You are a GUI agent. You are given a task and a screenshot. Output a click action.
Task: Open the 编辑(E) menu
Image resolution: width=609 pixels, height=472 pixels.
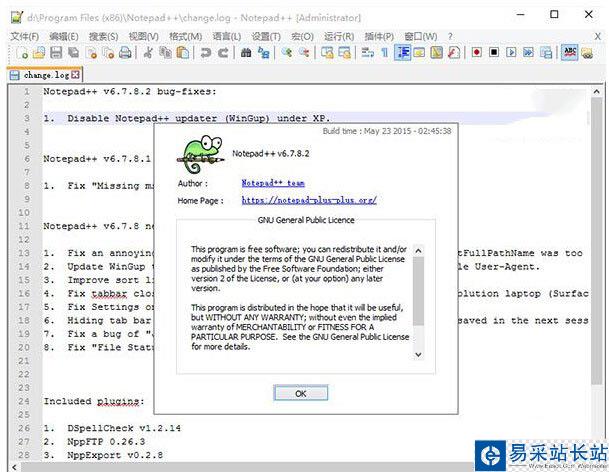tap(64, 37)
